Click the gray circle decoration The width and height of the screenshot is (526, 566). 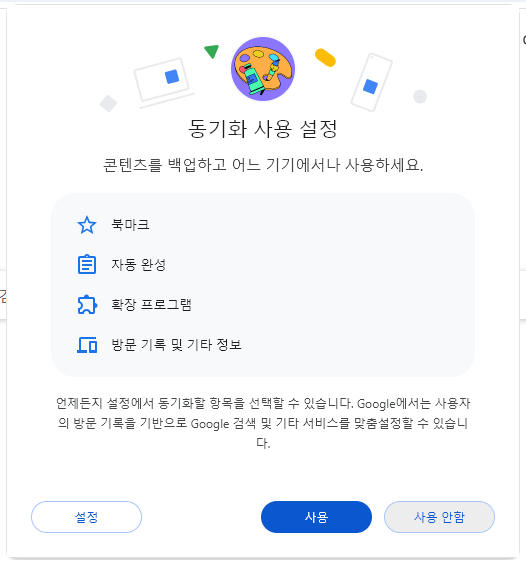pos(420,96)
